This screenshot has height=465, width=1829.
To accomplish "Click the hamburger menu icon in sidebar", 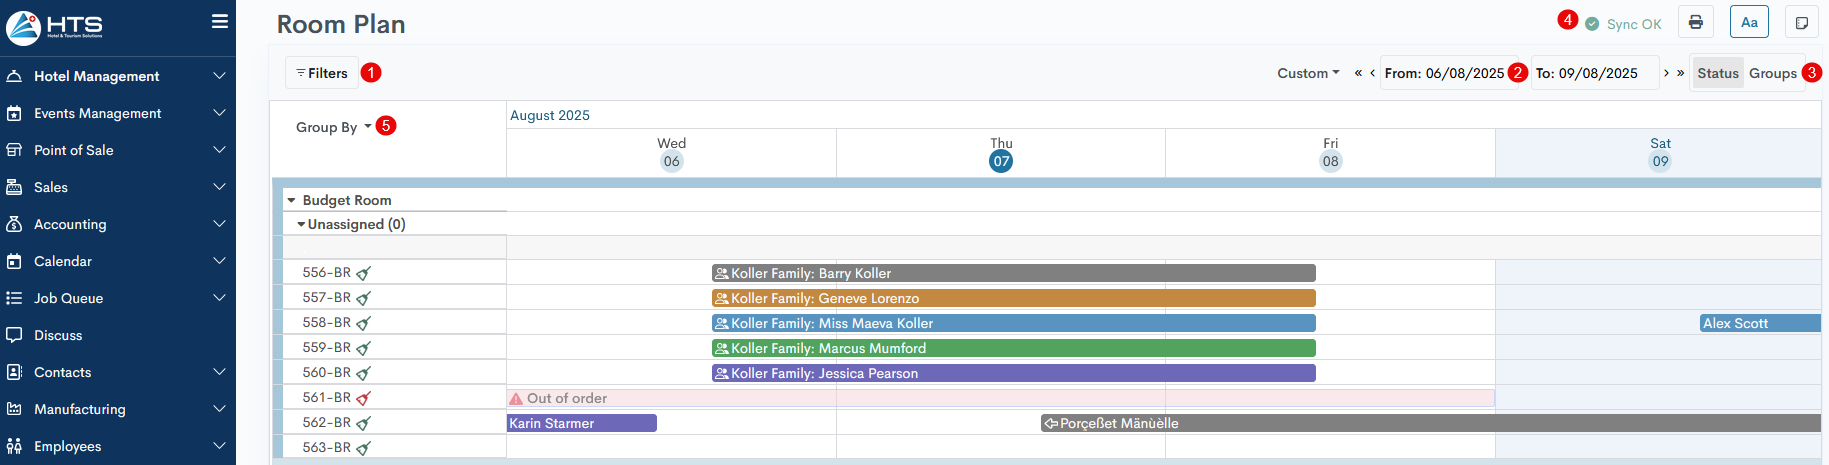I will point(220,21).
